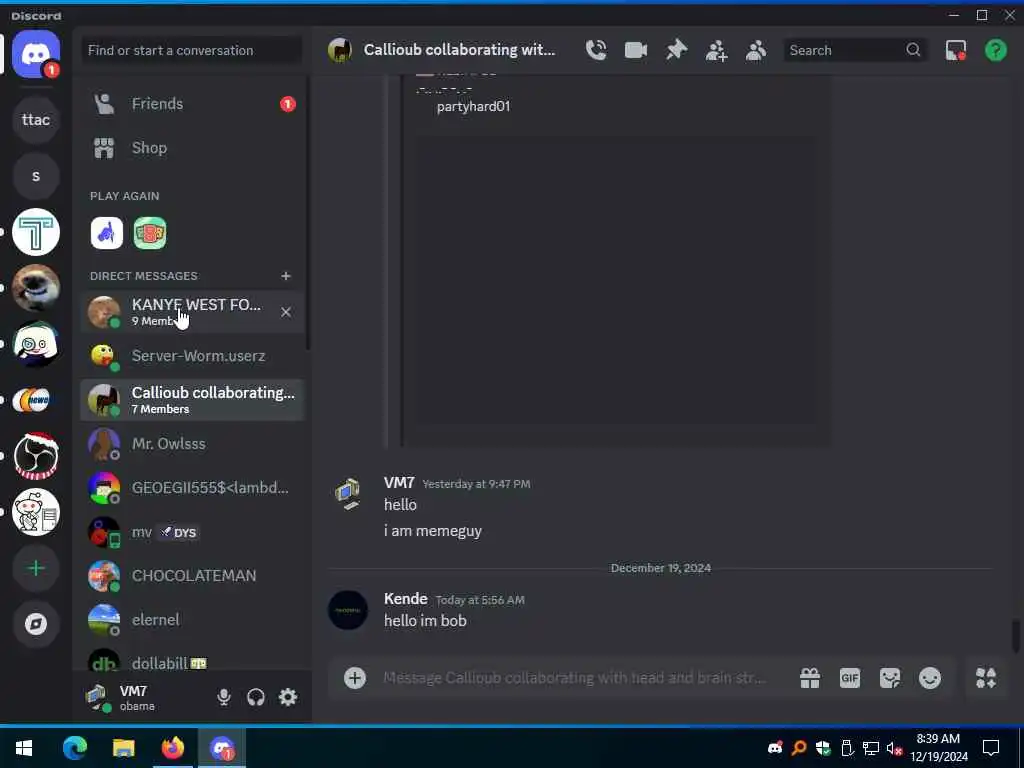The height and width of the screenshot is (768, 1024).
Task: Open the Reddit robot server
Action: [x=36, y=512]
